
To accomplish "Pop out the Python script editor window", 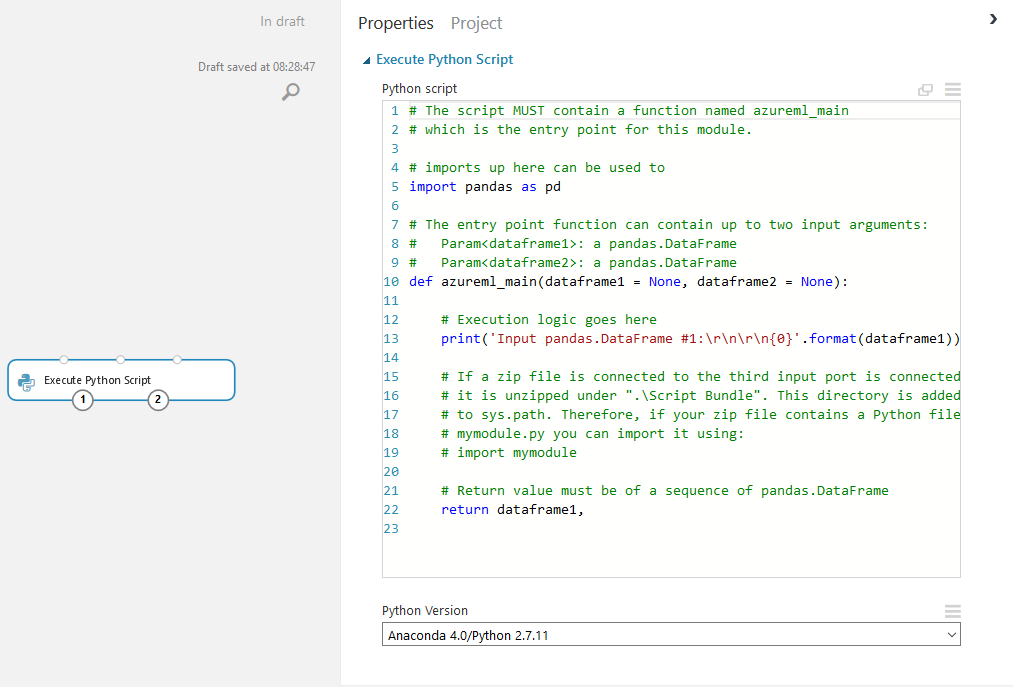I will click(925, 90).
